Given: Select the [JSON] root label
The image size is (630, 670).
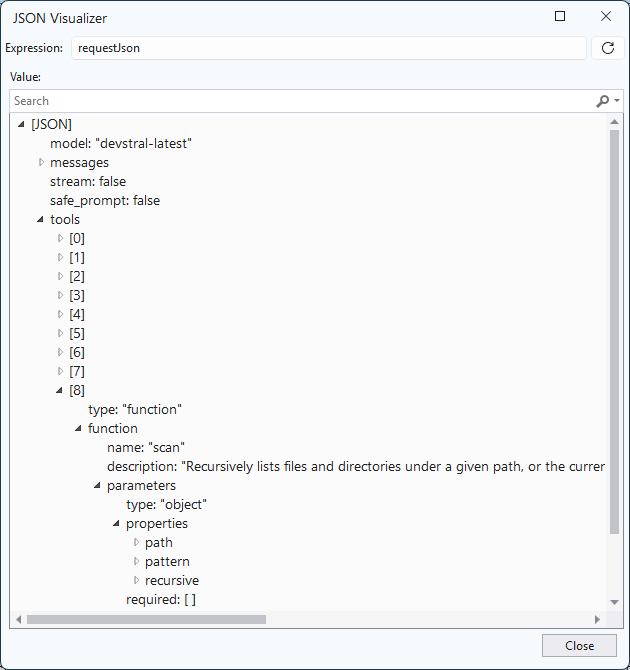Looking at the screenshot, I should tap(51, 125).
